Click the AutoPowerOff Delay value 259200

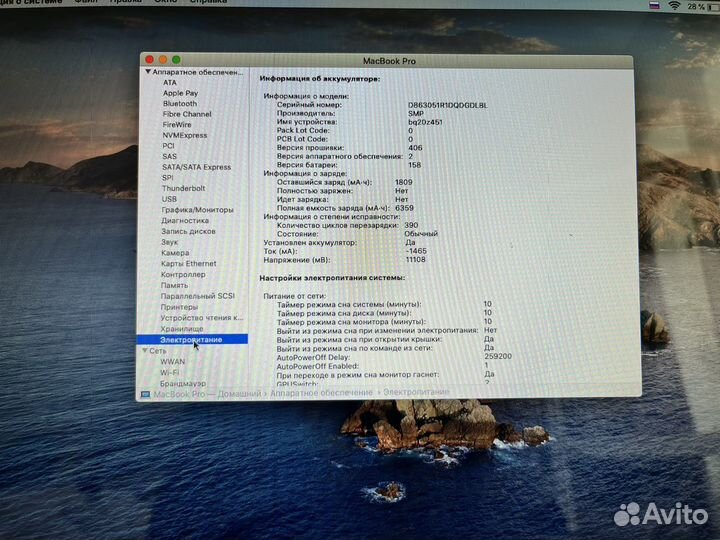(x=498, y=356)
